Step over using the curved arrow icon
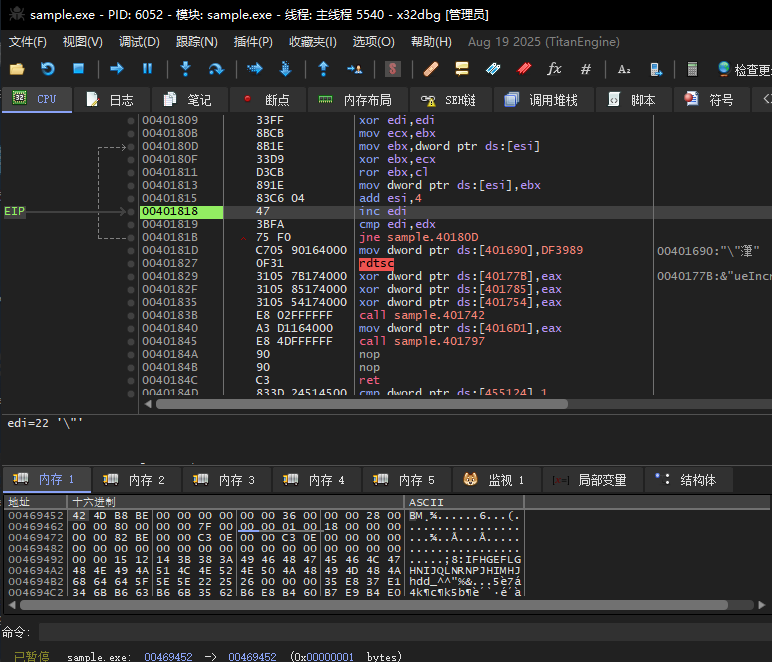 (216, 69)
